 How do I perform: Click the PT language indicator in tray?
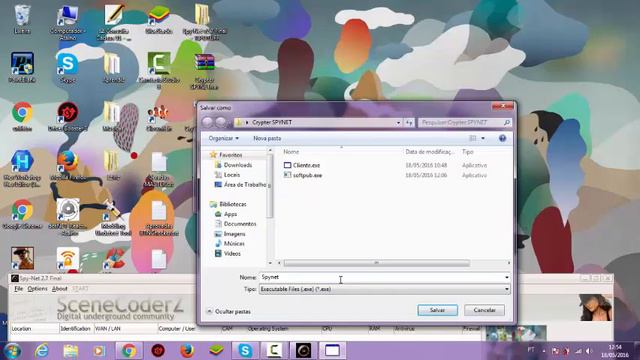point(531,350)
